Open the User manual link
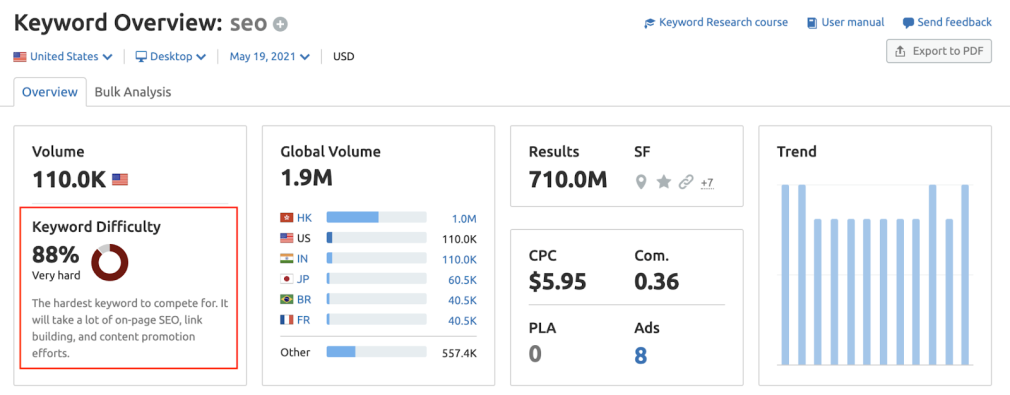 pyautogui.click(x=846, y=23)
